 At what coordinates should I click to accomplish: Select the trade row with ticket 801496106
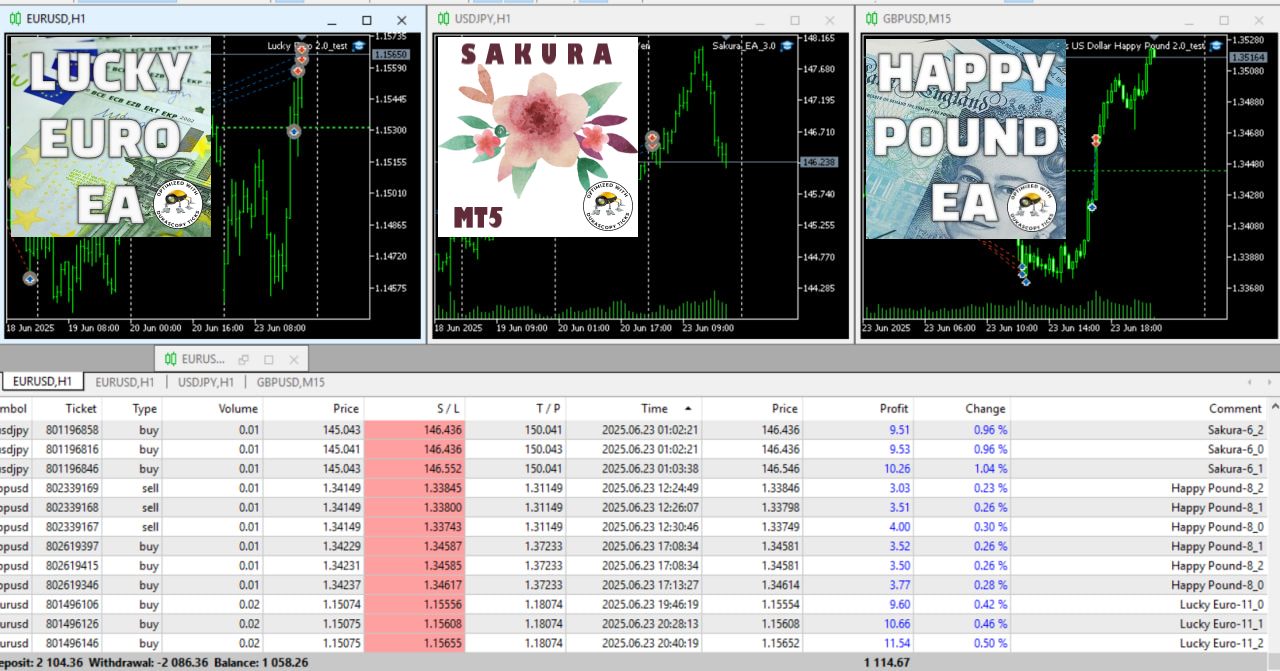634,604
